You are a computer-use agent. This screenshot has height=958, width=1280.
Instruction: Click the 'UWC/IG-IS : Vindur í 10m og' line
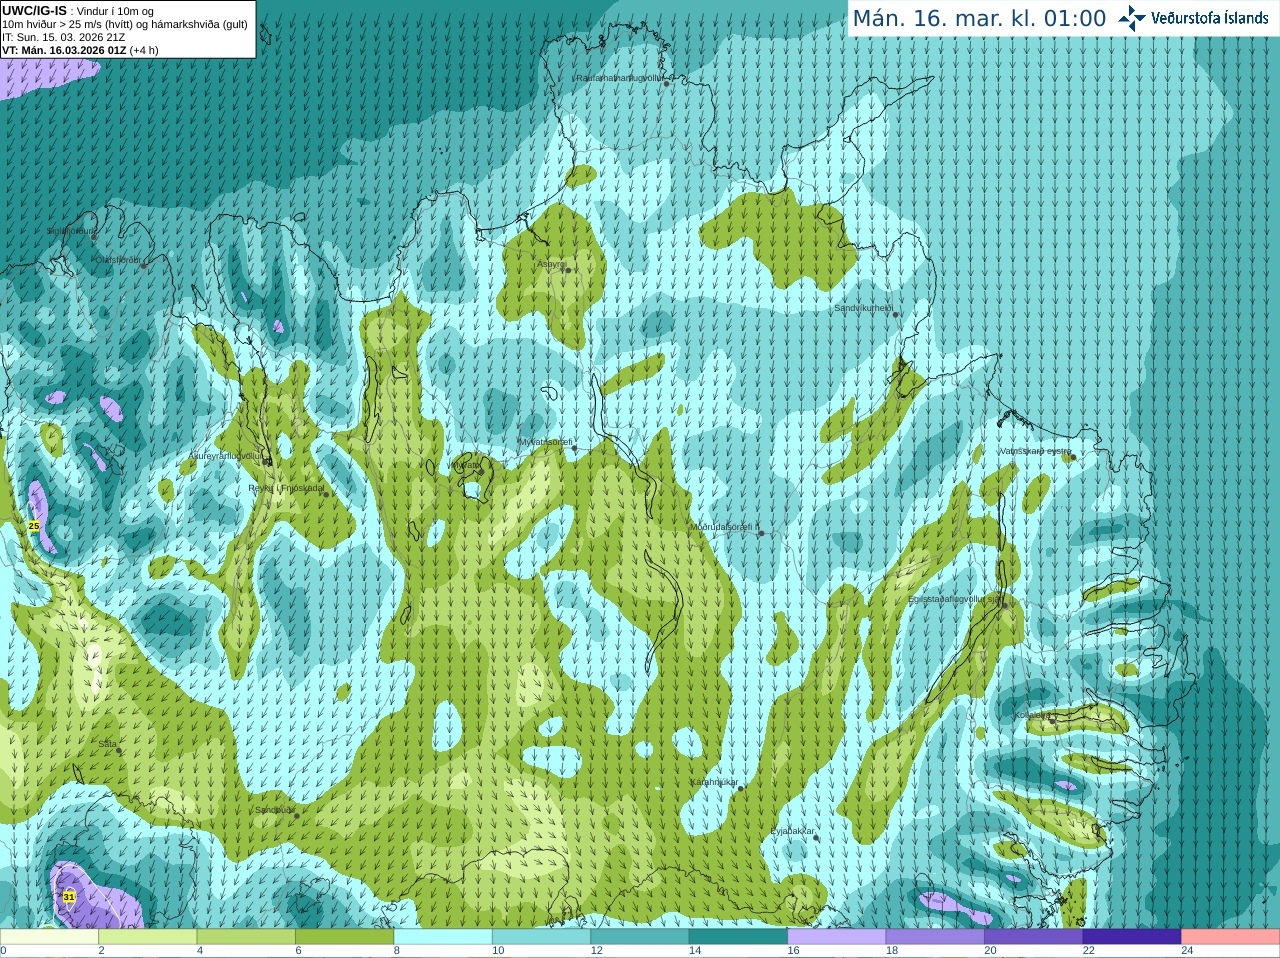(x=76, y=11)
